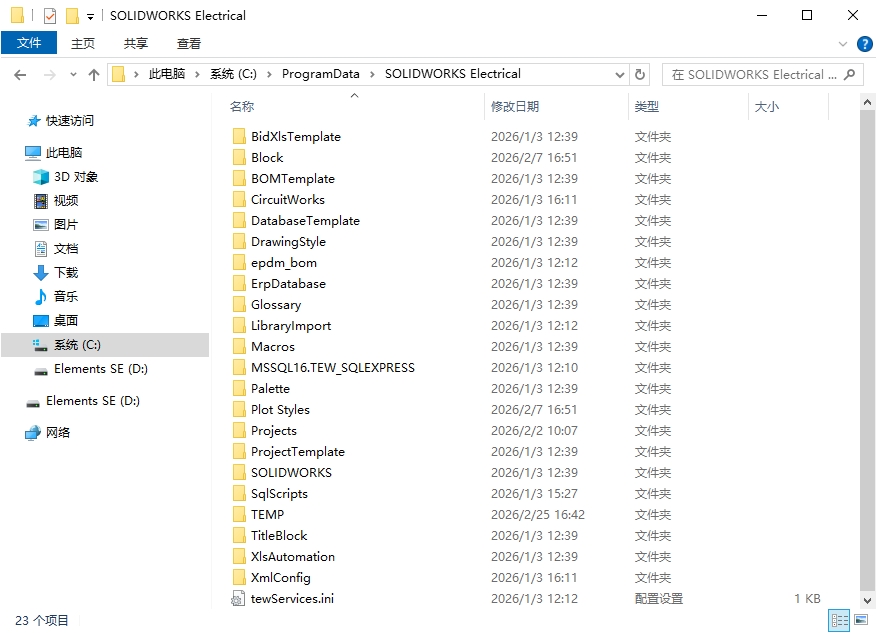Switch to details view layout icon
Viewport: 877px width, 633px height.
point(840,621)
